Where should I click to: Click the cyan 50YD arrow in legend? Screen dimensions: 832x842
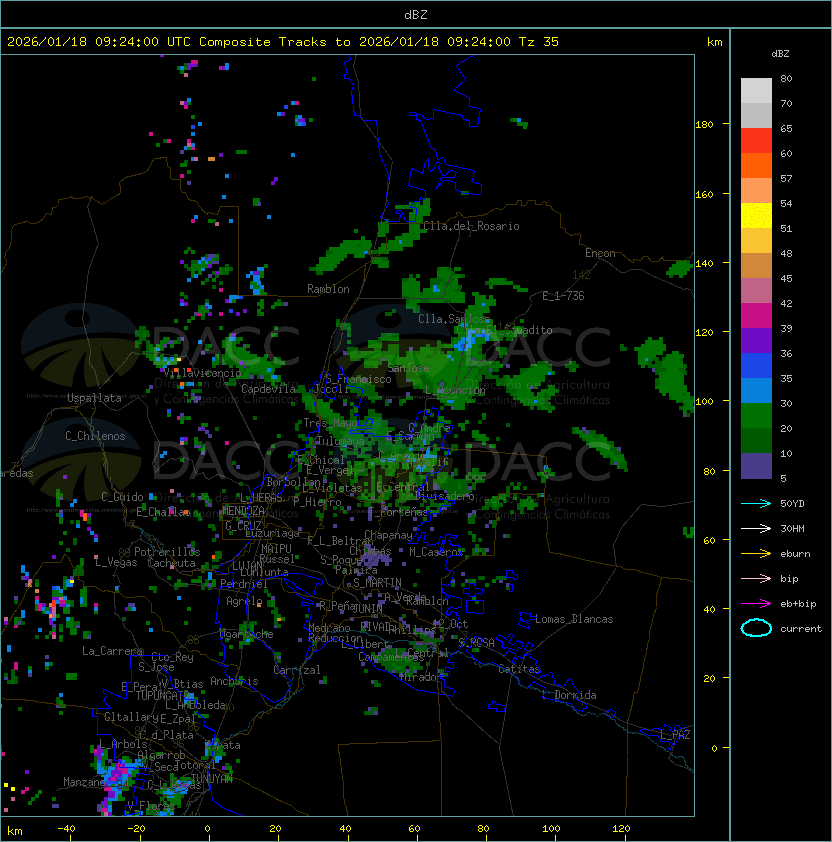tap(756, 503)
